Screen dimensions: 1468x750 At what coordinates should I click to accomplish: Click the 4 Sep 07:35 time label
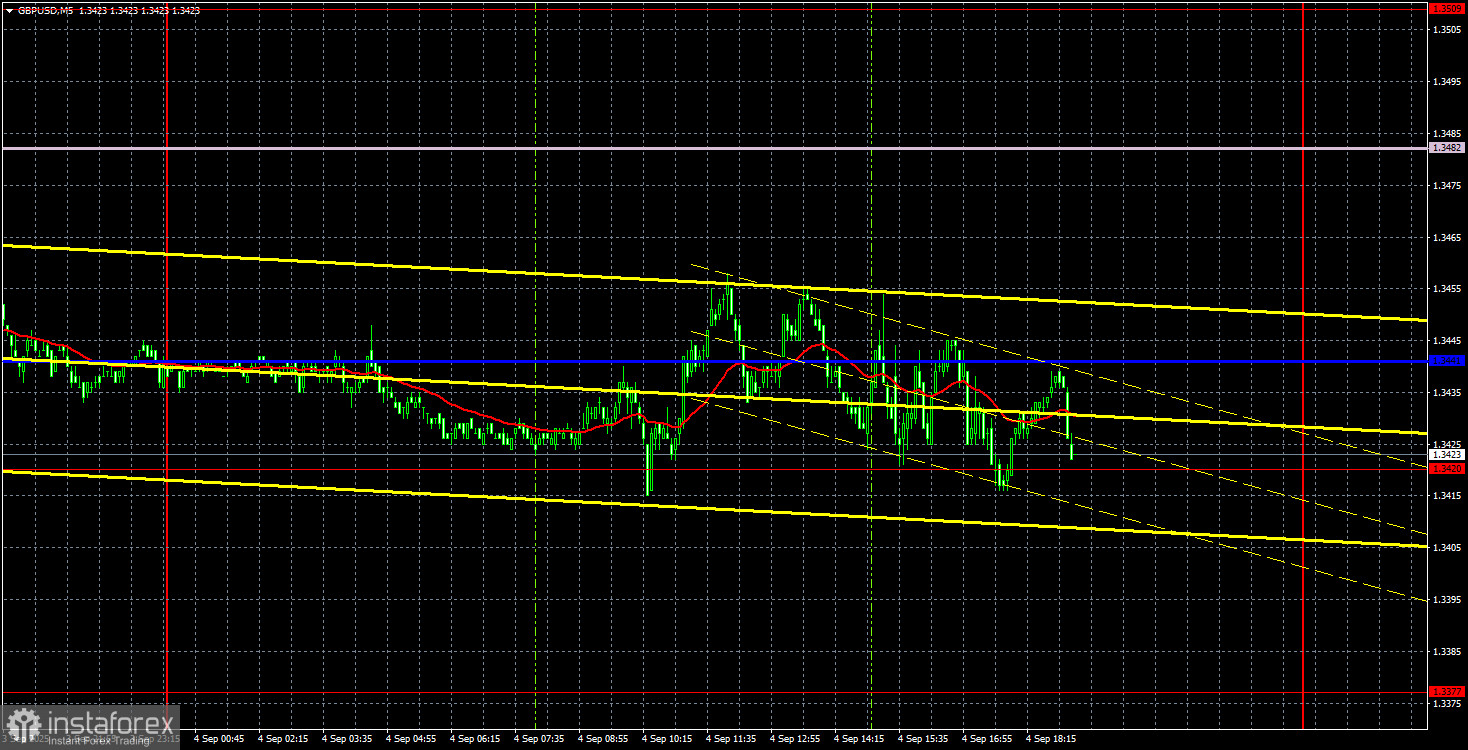tap(539, 739)
